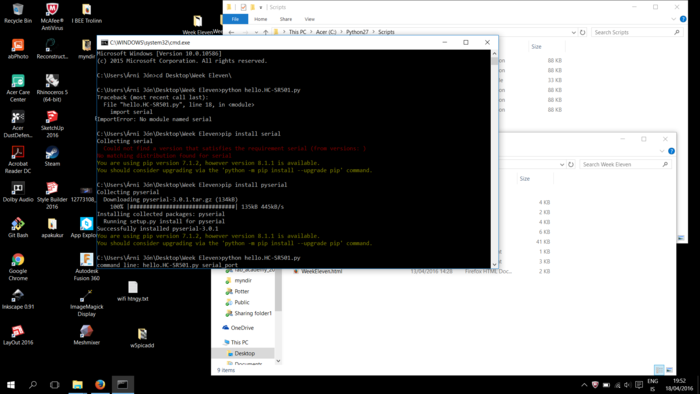Launch abPhoto from the desktop
Viewport: 700px width, 394px height.
click(18, 49)
